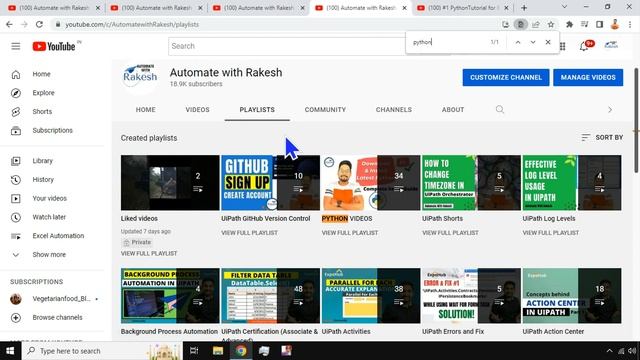The width and height of the screenshot is (640, 360).
Task: Open the Filter Data Table playlist thumbnail
Action: click(x=271, y=296)
